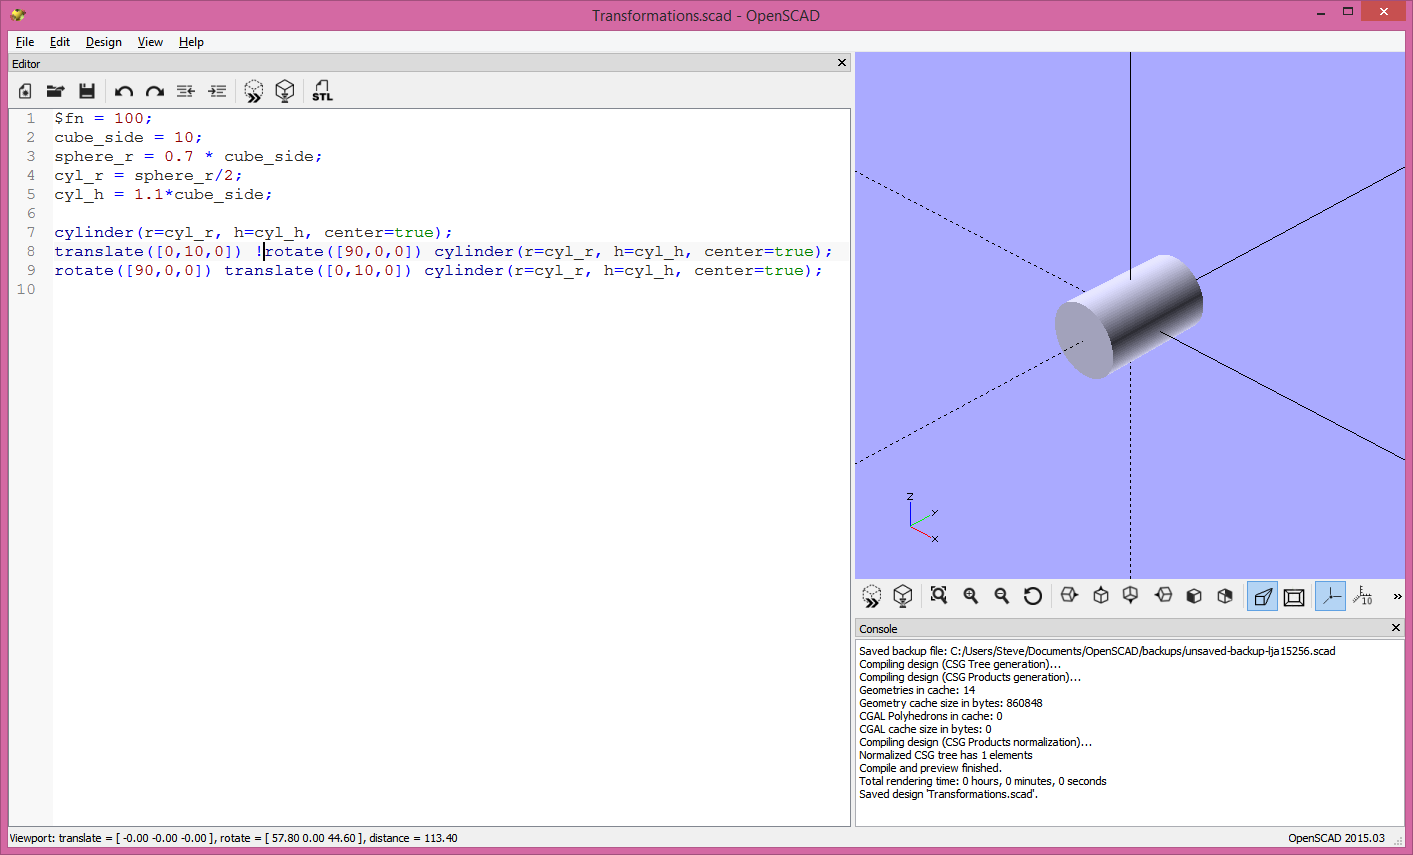The width and height of the screenshot is (1413, 855).
Task: Undo the last edit with the toolbar arrow
Action: point(123,91)
